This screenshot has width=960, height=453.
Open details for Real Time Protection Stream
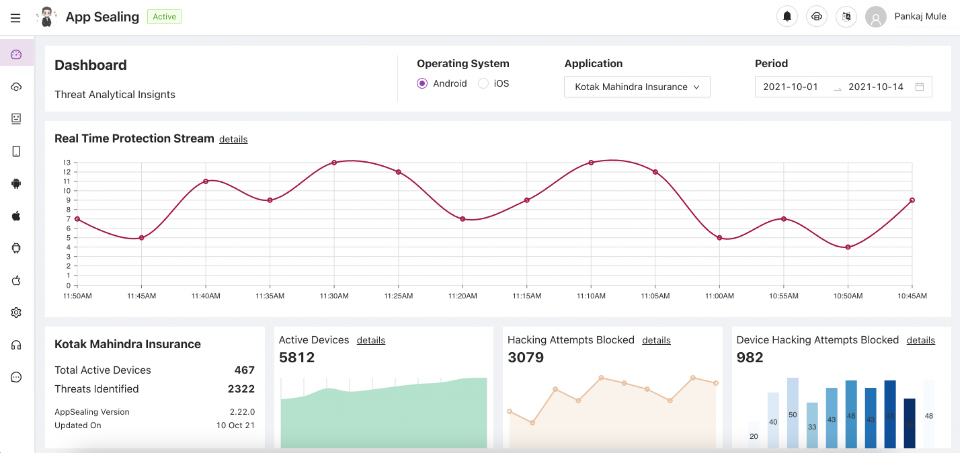(233, 139)
